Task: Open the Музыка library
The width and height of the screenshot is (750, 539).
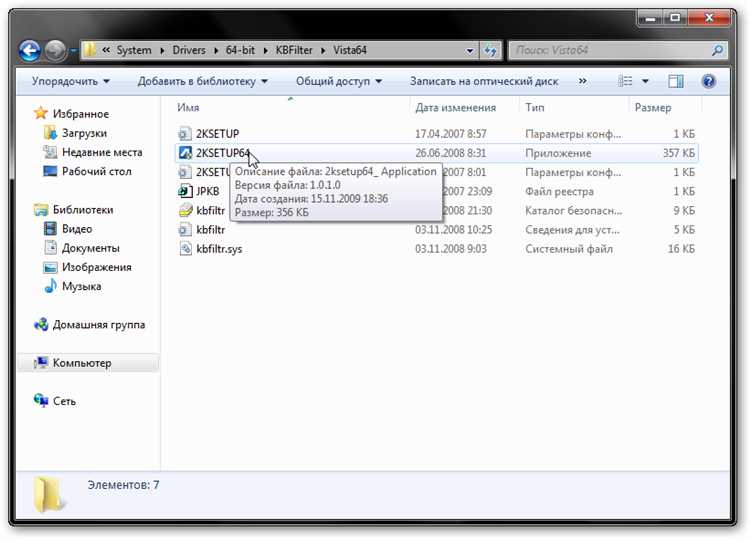Action: [x=81, y=286]
